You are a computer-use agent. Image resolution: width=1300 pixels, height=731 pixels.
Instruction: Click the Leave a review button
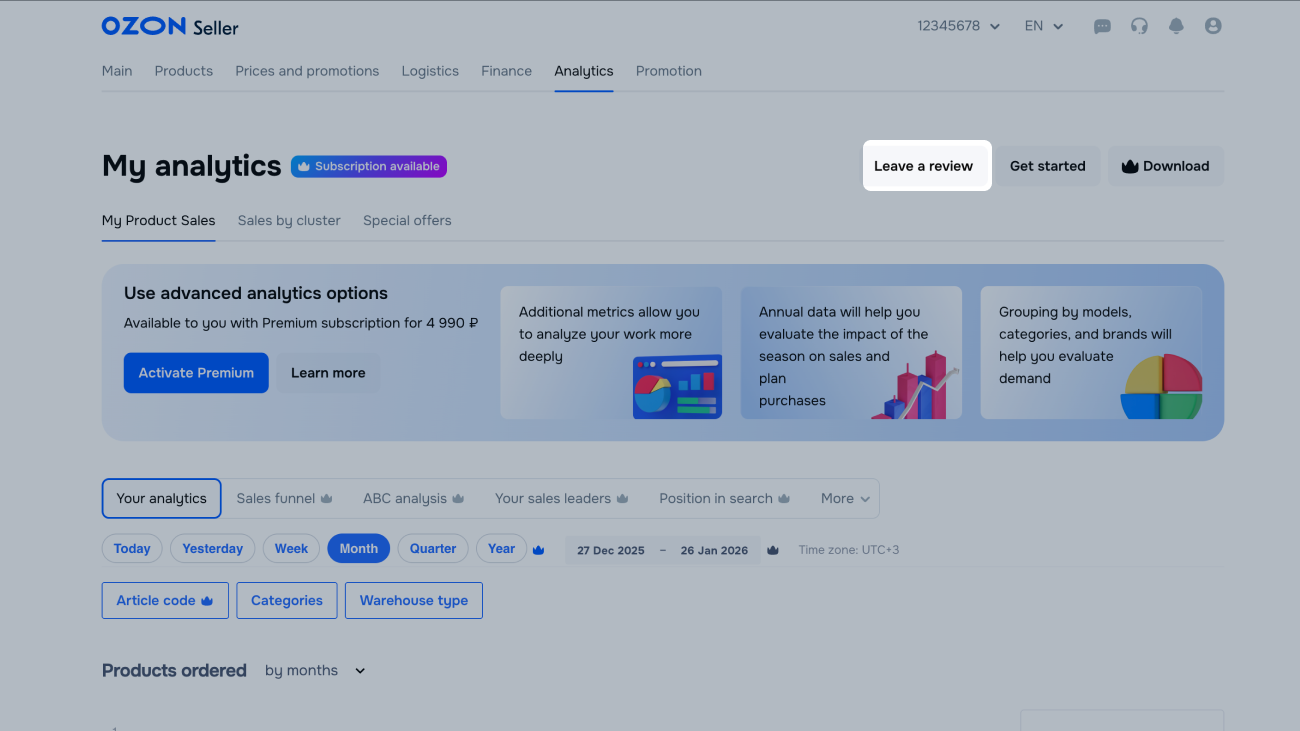pos(923,166)
